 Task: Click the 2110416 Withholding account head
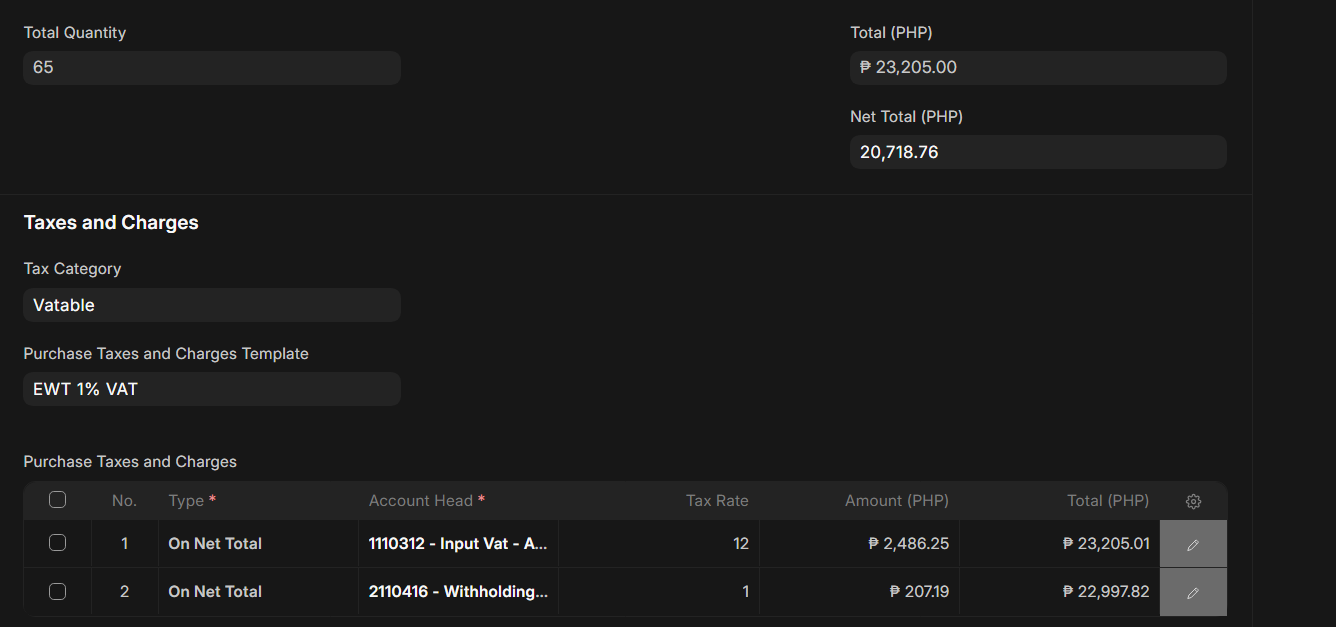click(458, 592)
